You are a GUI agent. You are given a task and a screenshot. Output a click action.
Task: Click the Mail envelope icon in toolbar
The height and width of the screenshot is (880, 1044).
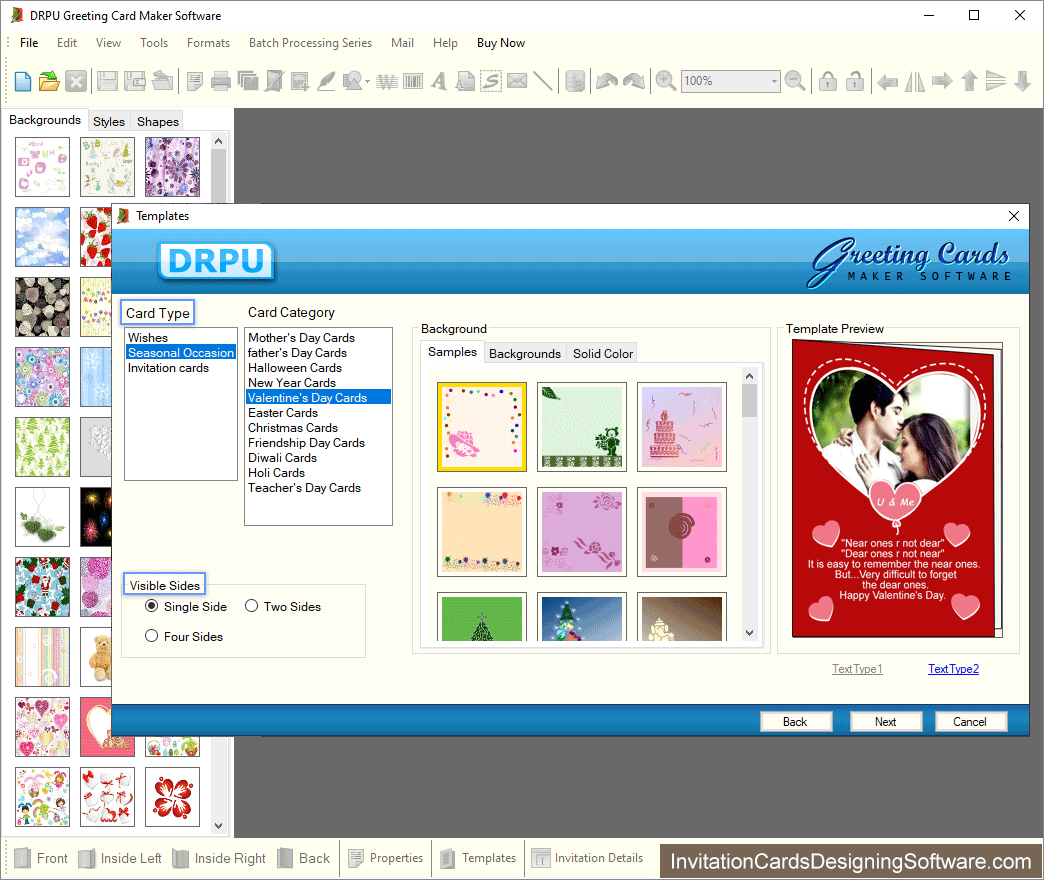point(517,81)
